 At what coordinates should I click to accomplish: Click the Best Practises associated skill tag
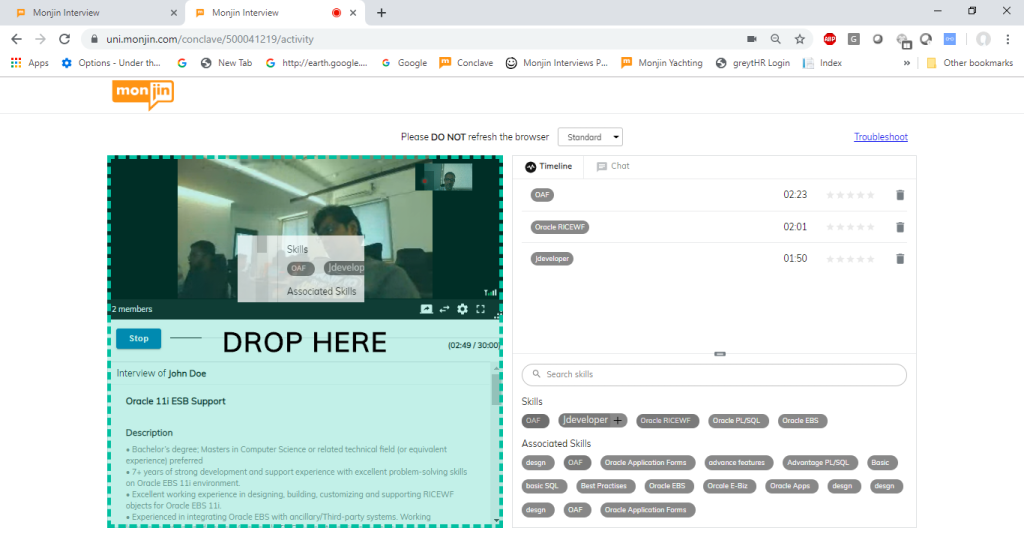pyautogui.click(x=601, y=486)
